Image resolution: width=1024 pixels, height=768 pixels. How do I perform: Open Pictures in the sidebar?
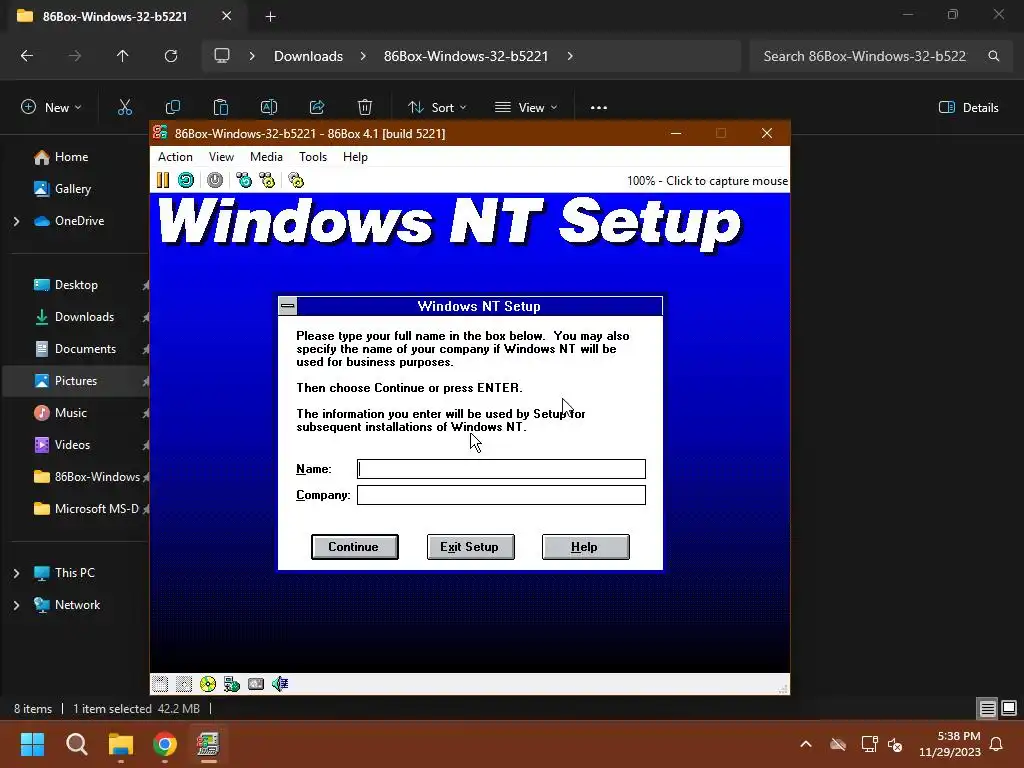coord(76,381)
